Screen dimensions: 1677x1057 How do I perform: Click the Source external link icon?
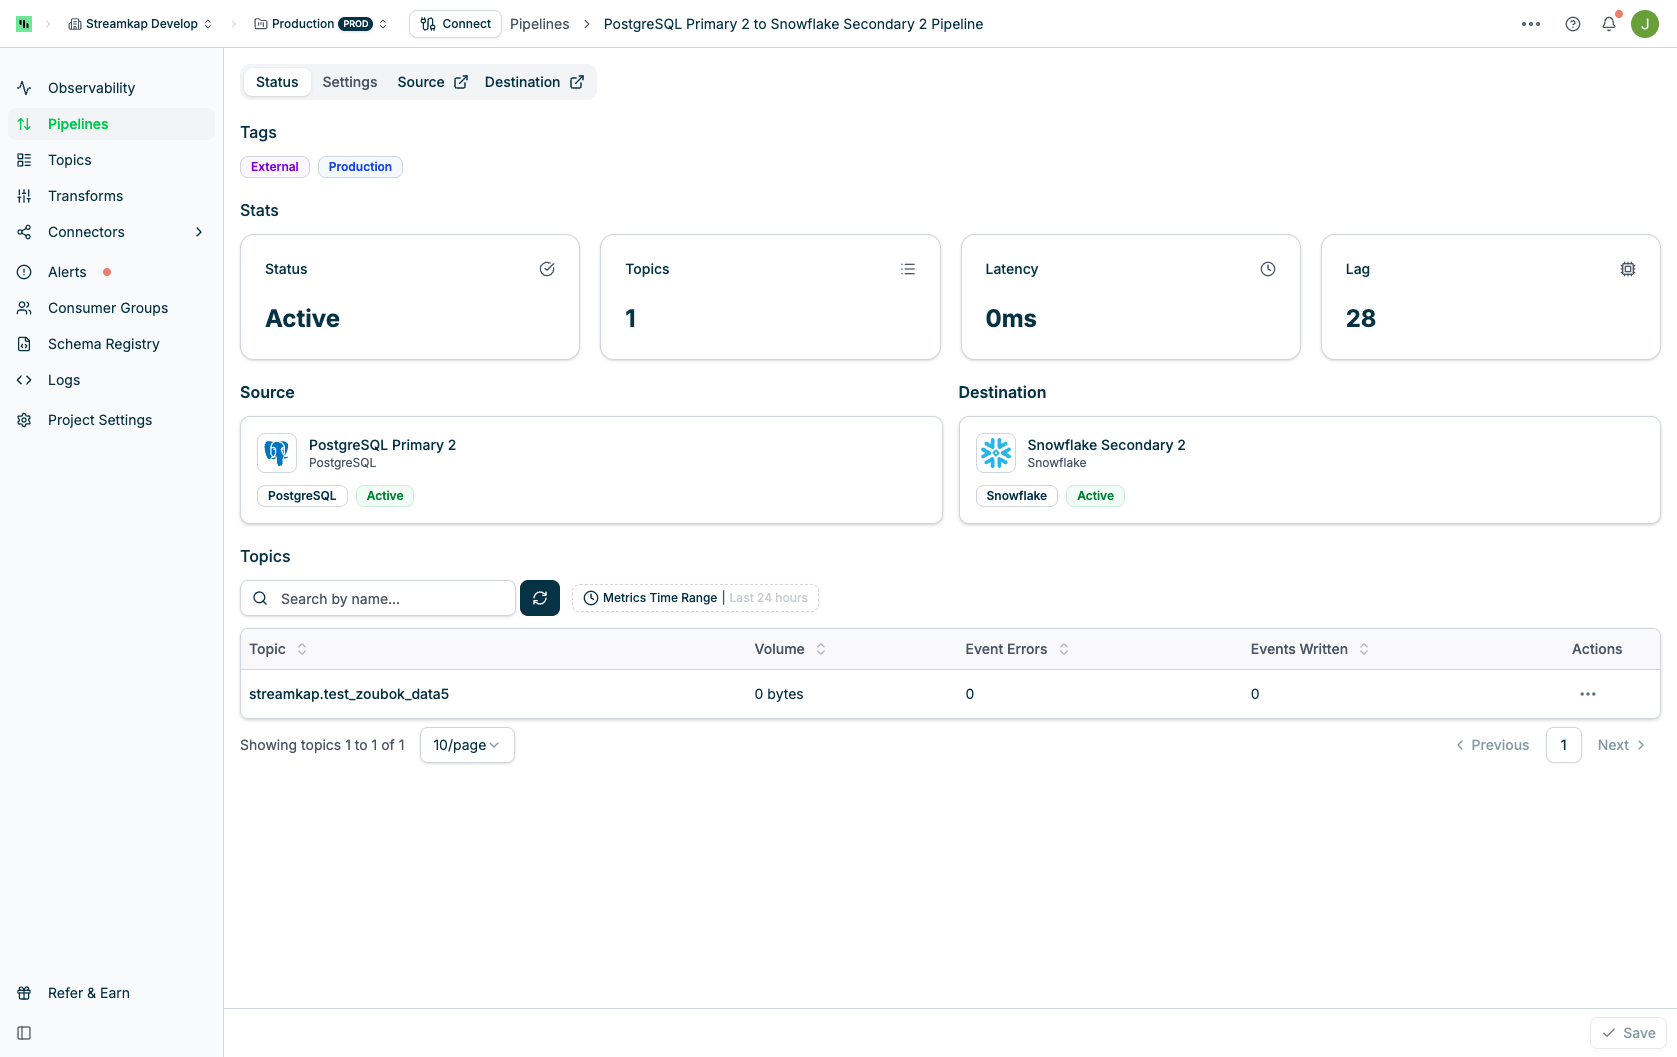pos(461,82)
